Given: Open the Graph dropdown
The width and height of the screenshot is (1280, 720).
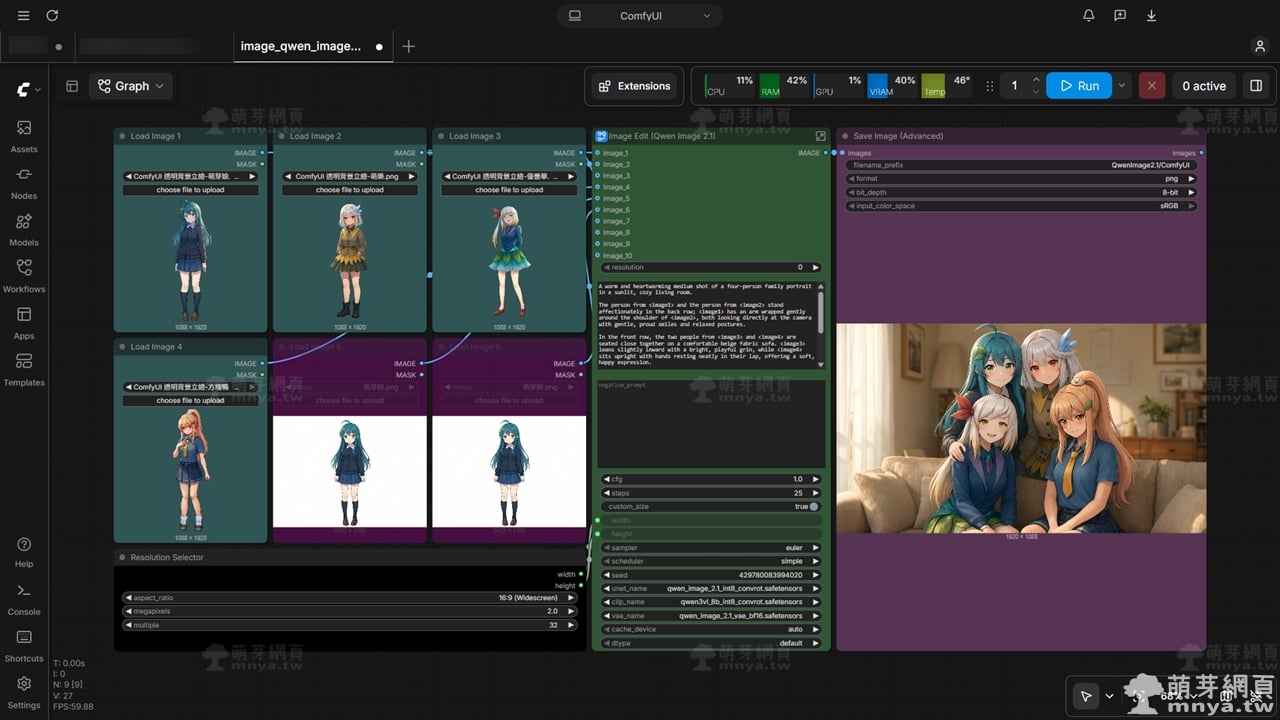Looking at the screenshot, I should pyautogui.click(x=131, y=86).
